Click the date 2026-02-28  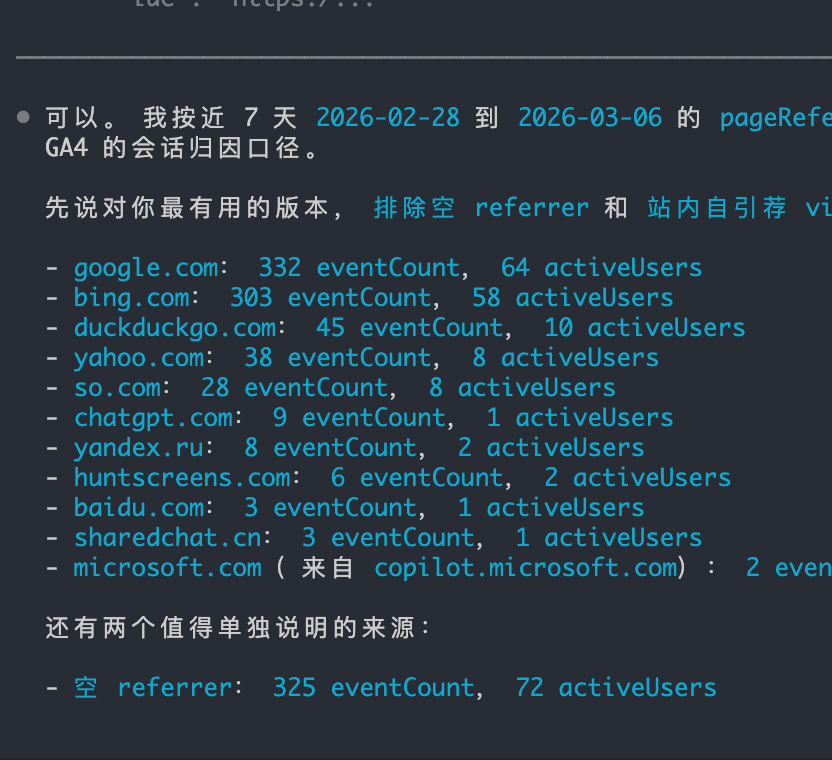(x=388, y=117)
